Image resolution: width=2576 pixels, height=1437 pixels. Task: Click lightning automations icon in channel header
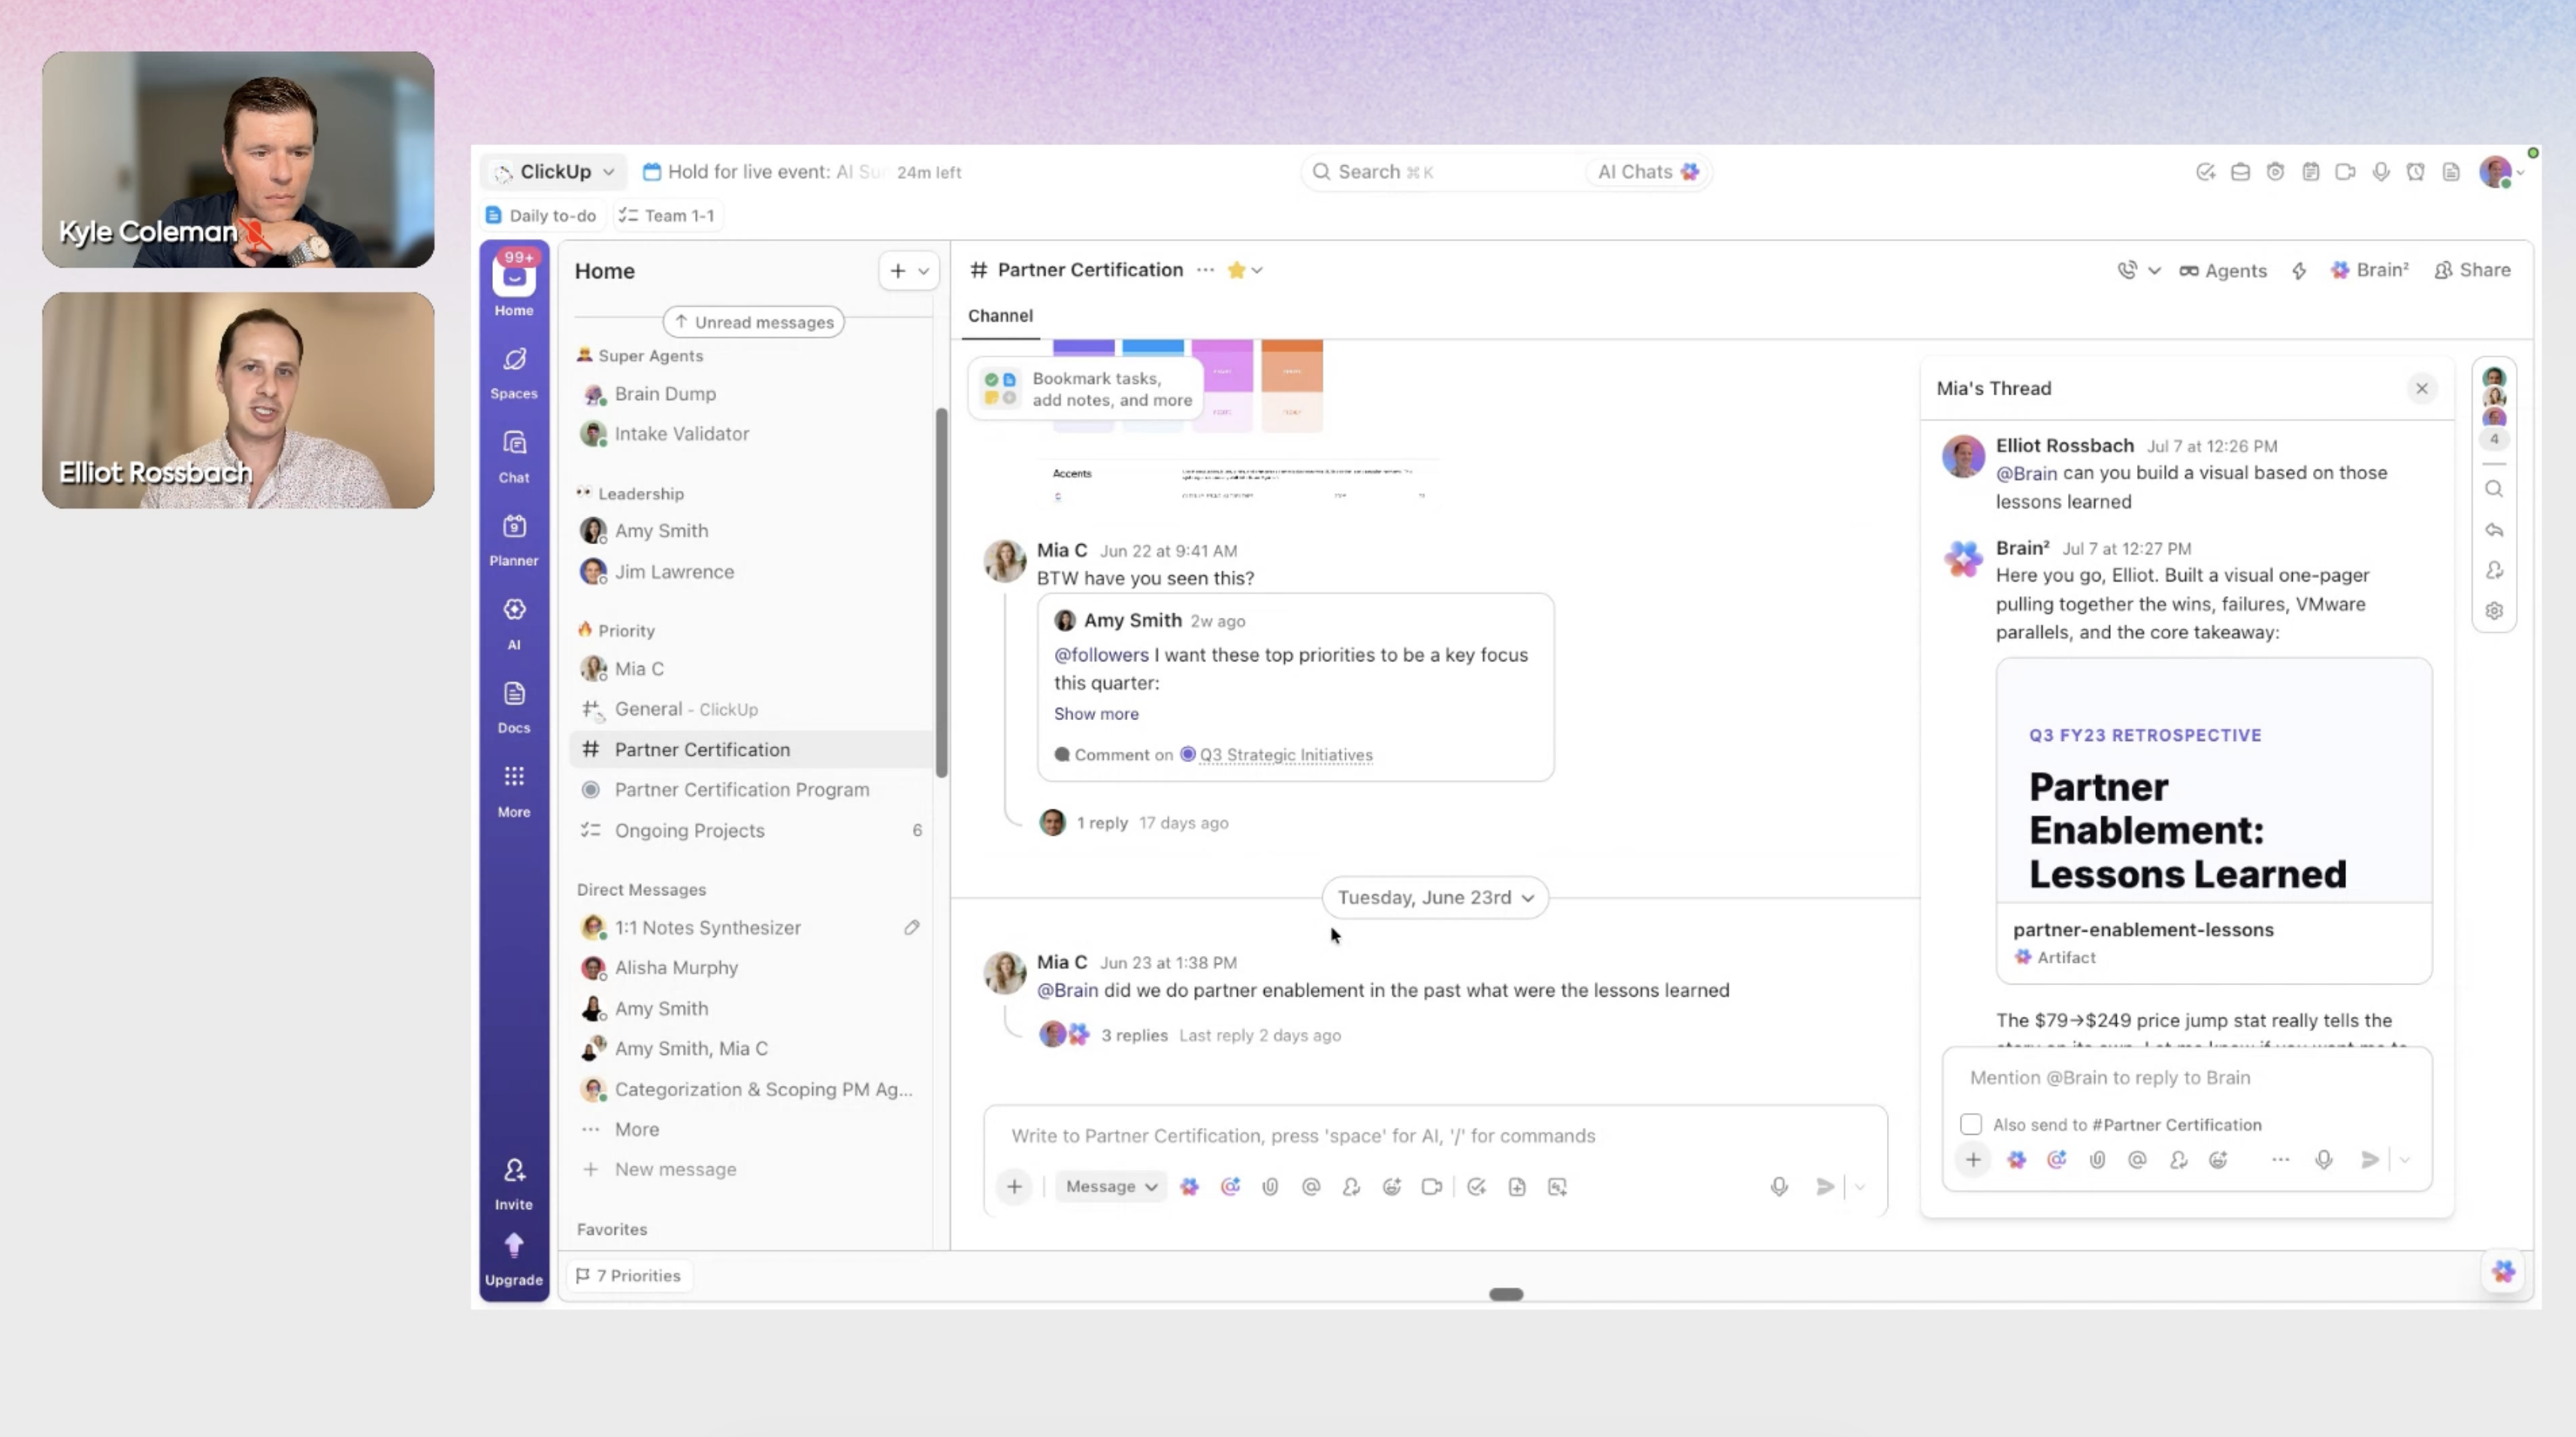tap(2299, 270)
